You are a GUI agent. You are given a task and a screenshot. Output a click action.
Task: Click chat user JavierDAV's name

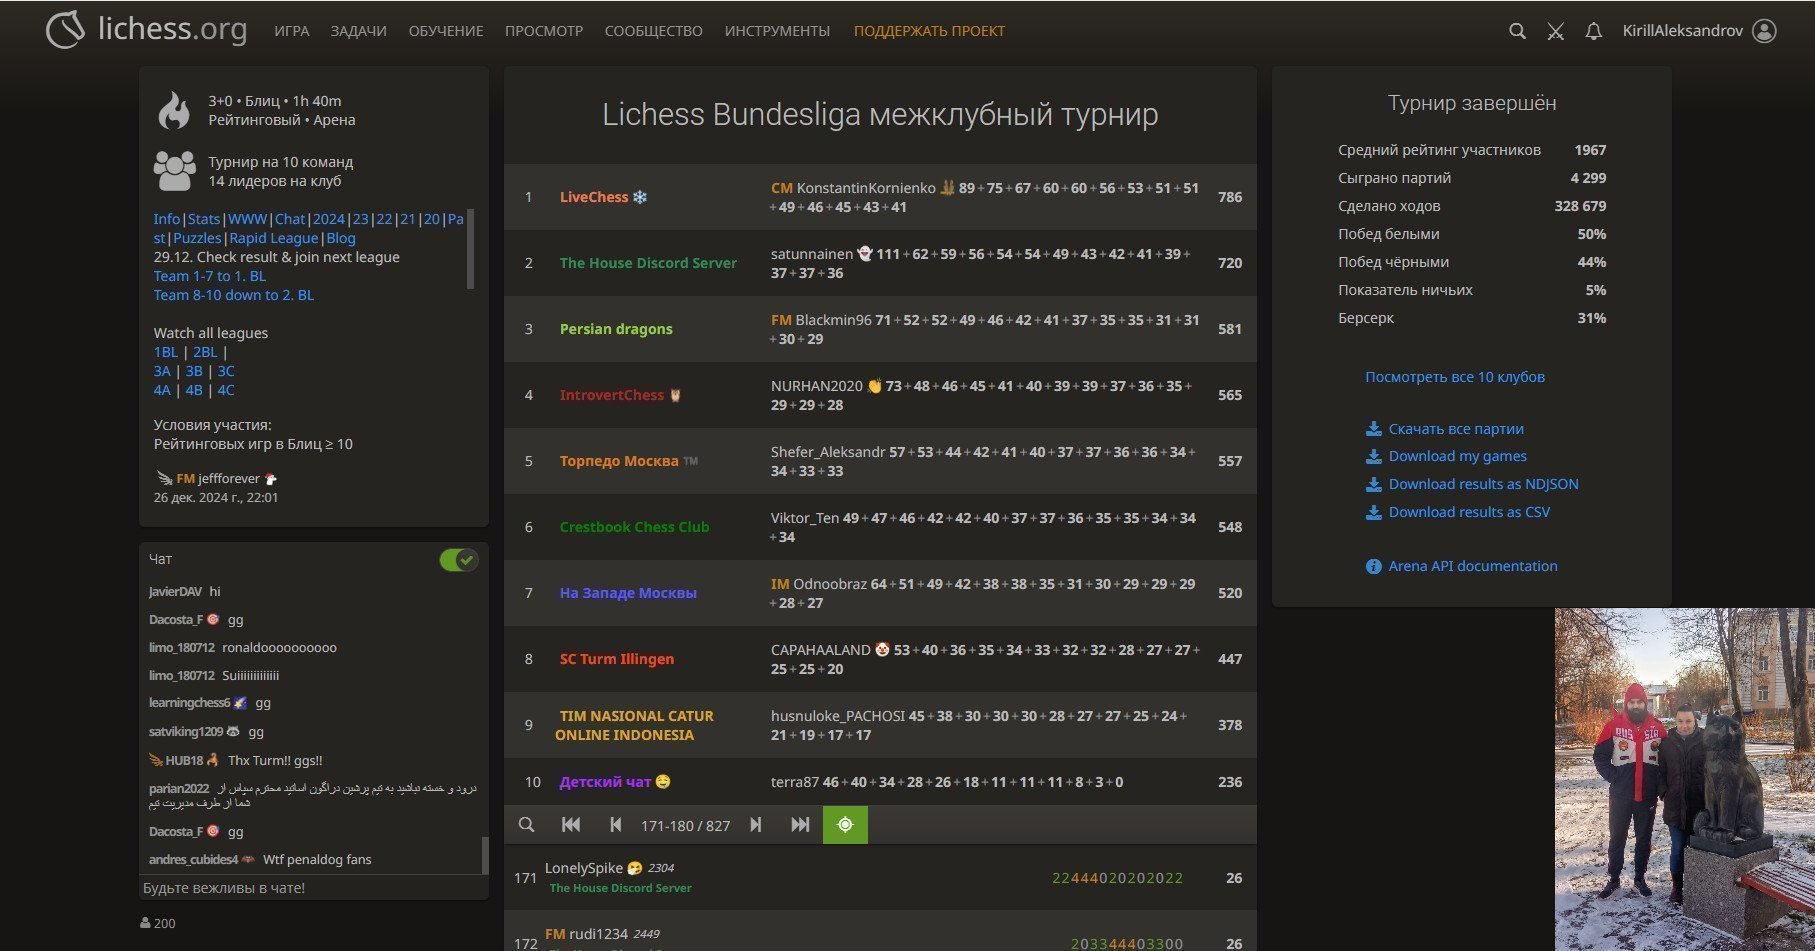pos(175,592)
